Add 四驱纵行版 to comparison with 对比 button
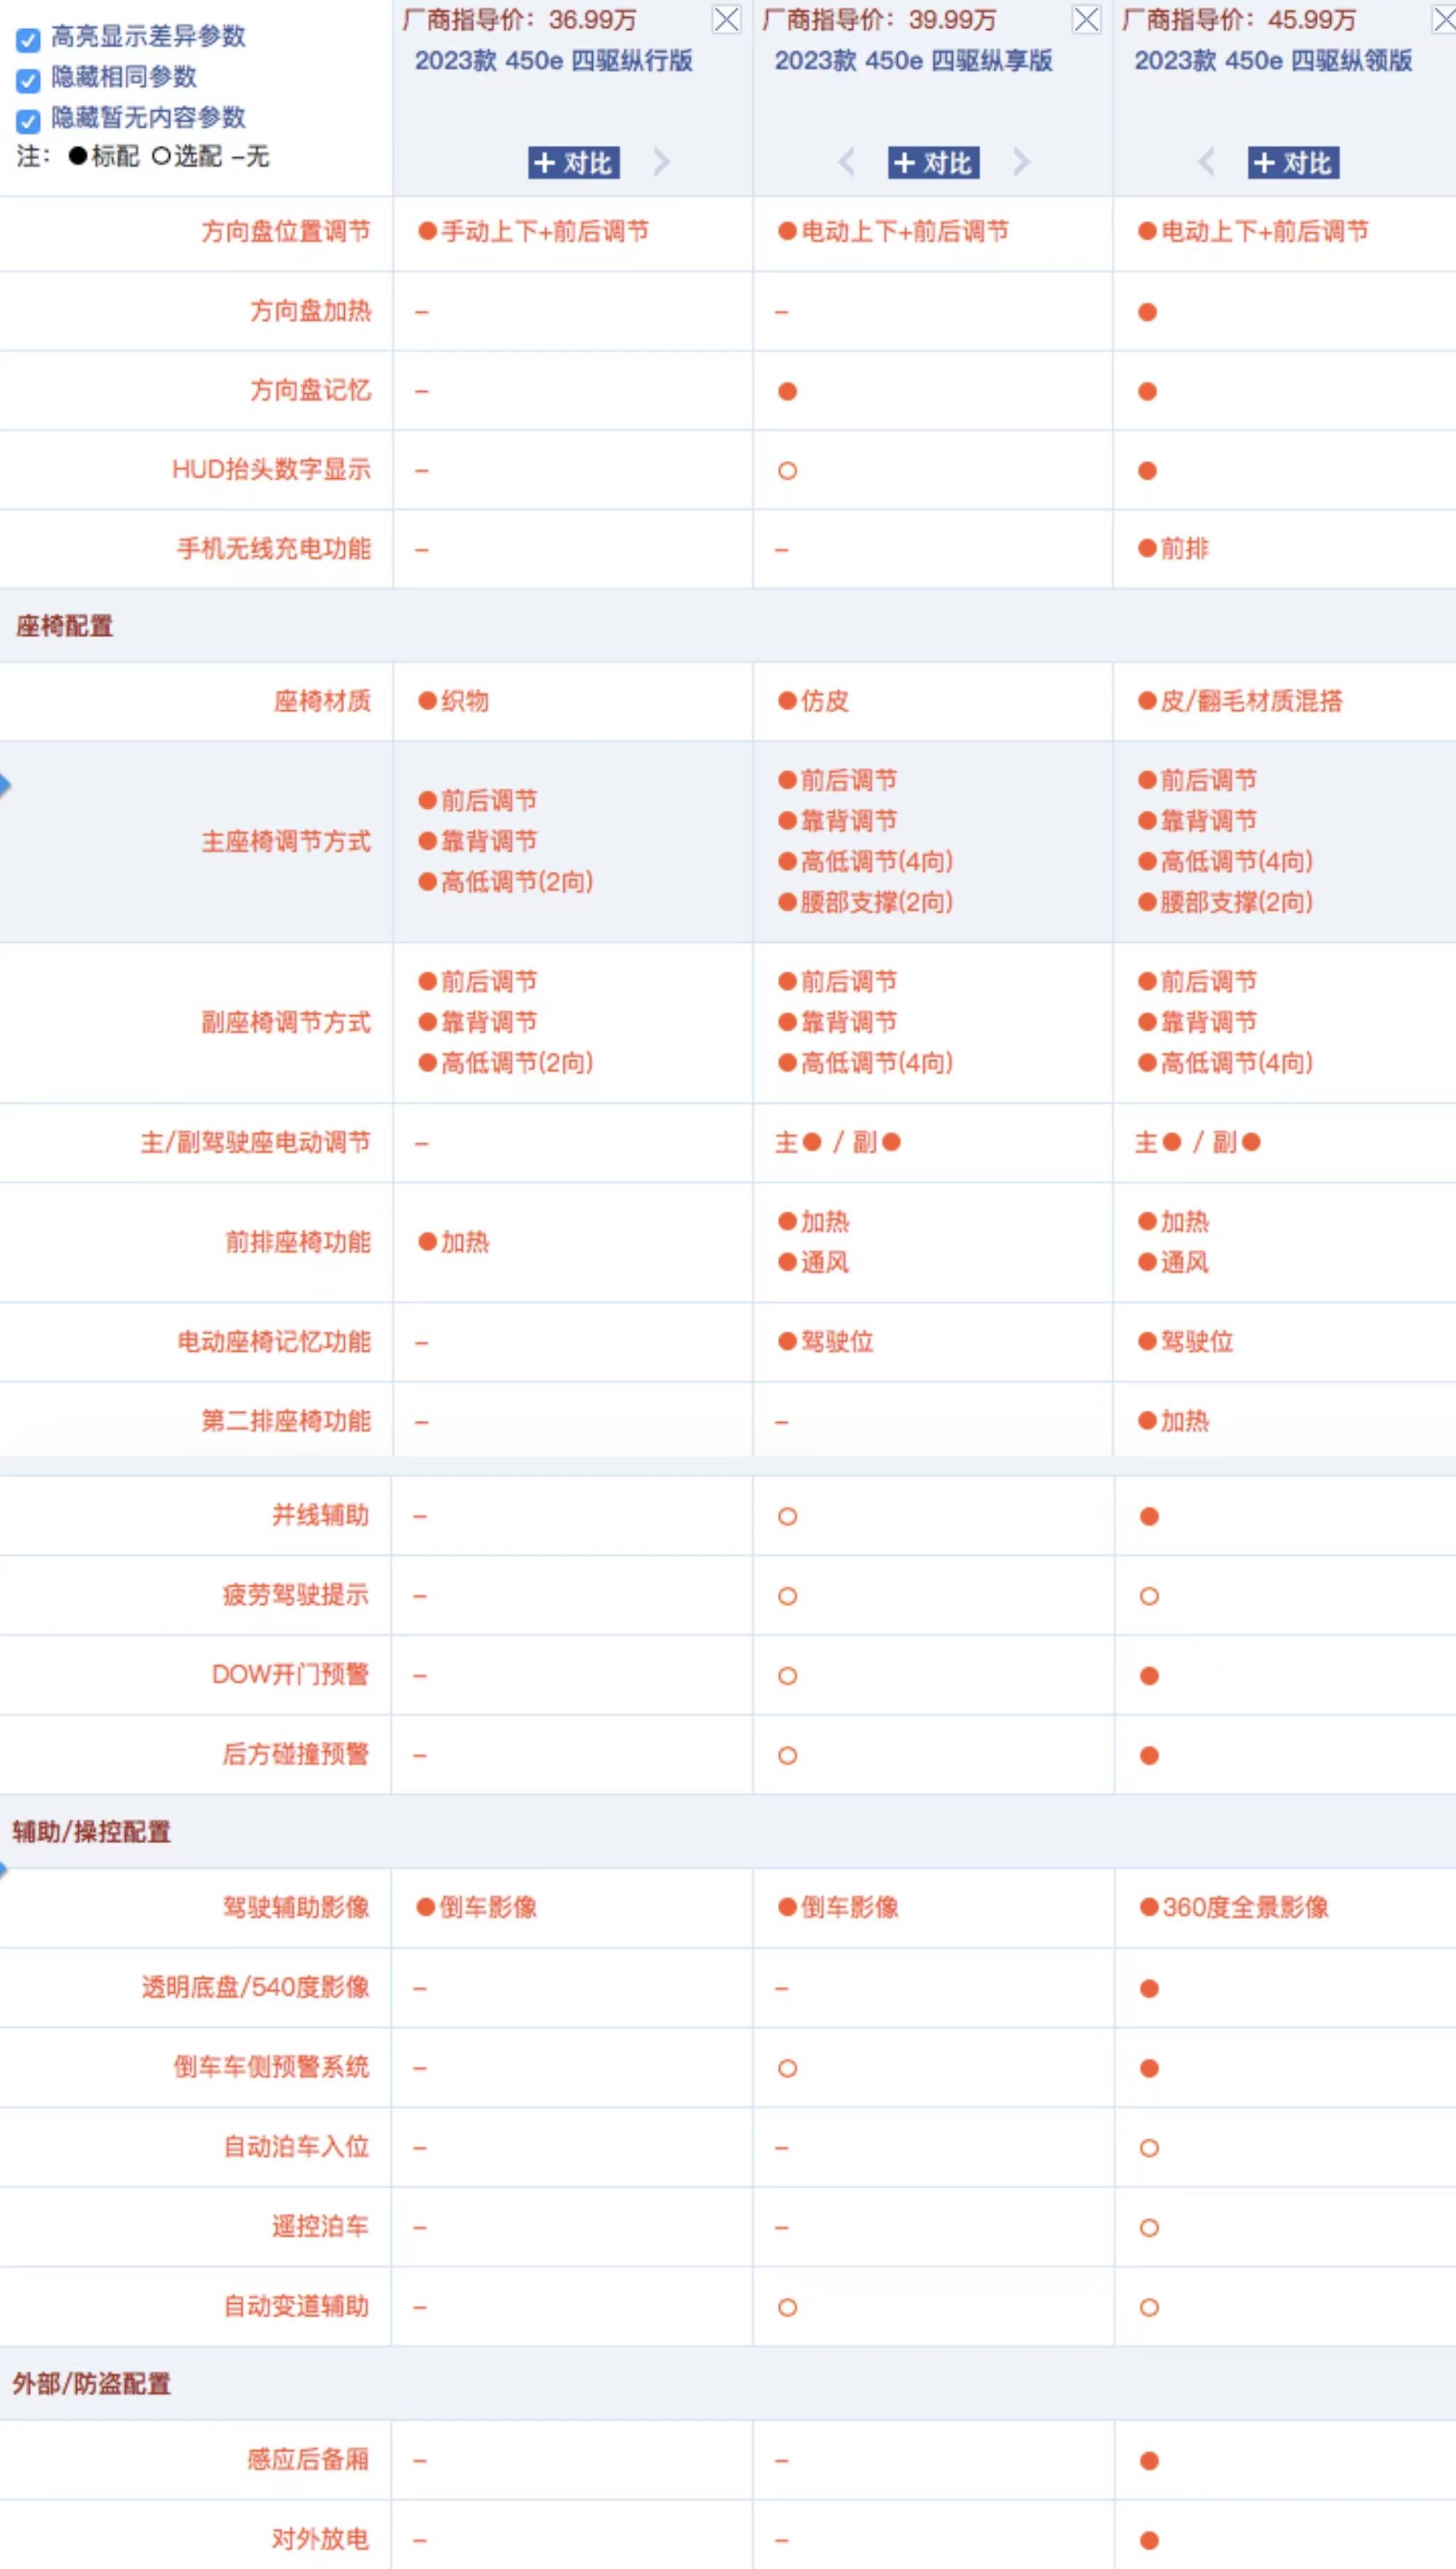The width and height of the screenshot is (1456, 2569). pyautogui.click(x=574, y=162)
